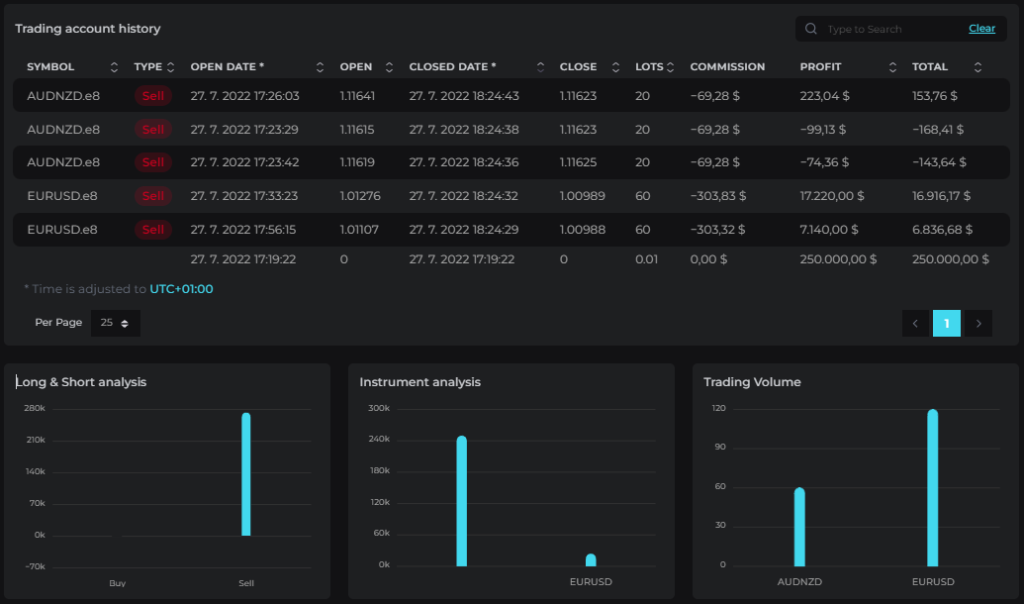1024x604 pixels.
Task: Sort table by Symbol column arrows
Action: pyautogui.click(x=114, y=67)
